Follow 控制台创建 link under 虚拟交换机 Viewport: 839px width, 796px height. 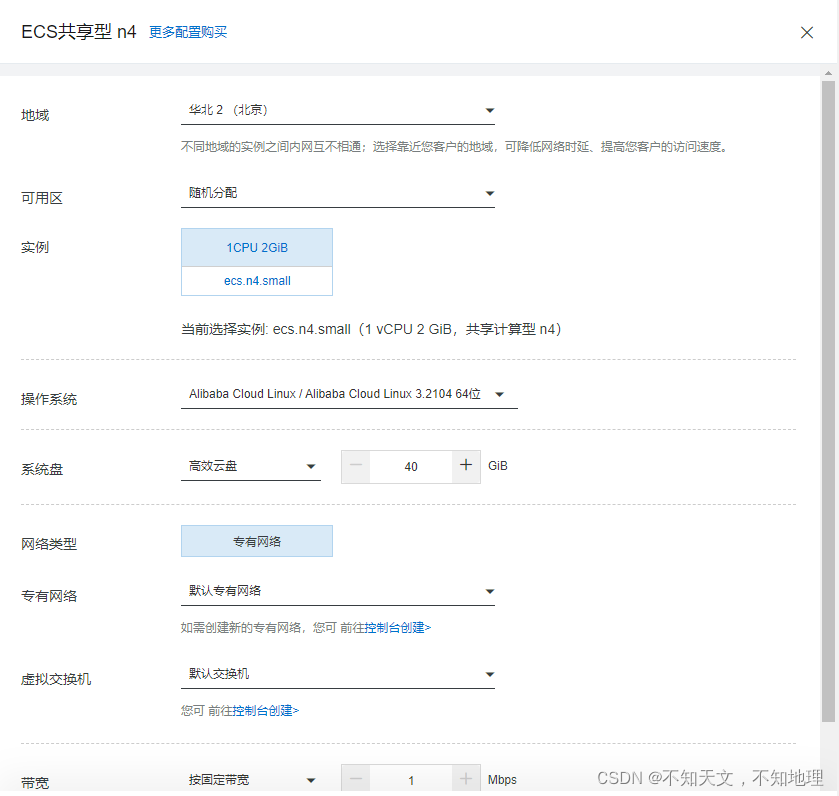click(x=265, y=710)
